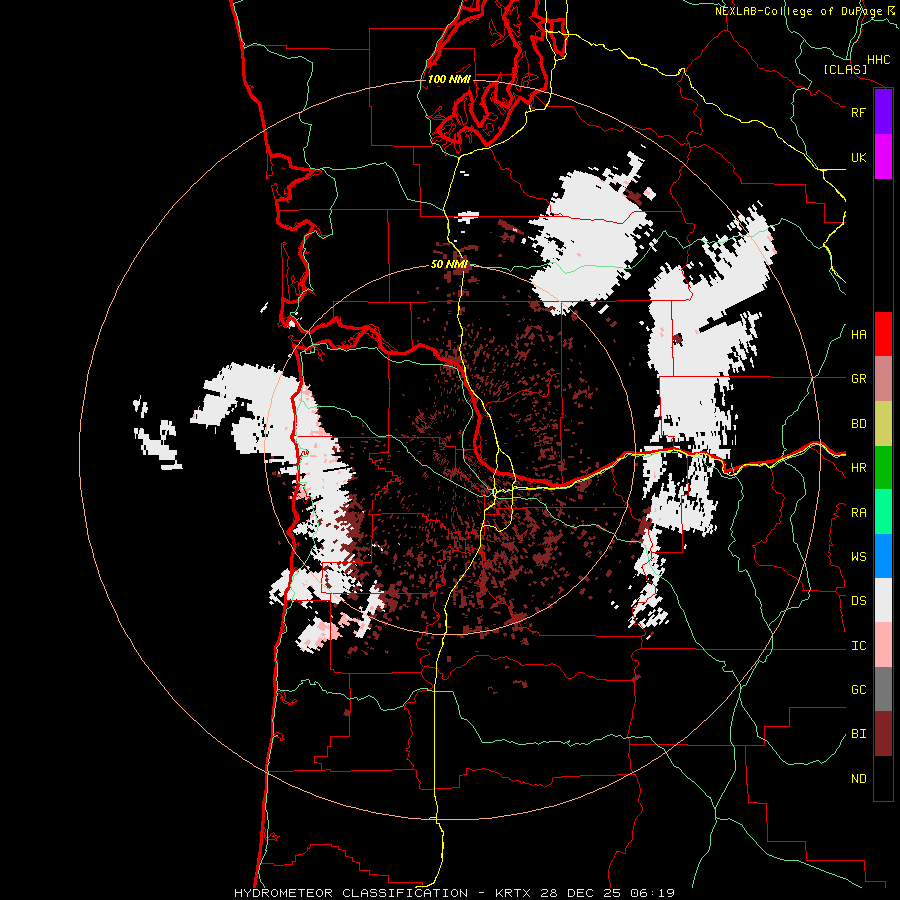The width and height of the screenshot is (900, 900).
Task: Click the GC gray legend swatch
Action: tap(883, 689)
